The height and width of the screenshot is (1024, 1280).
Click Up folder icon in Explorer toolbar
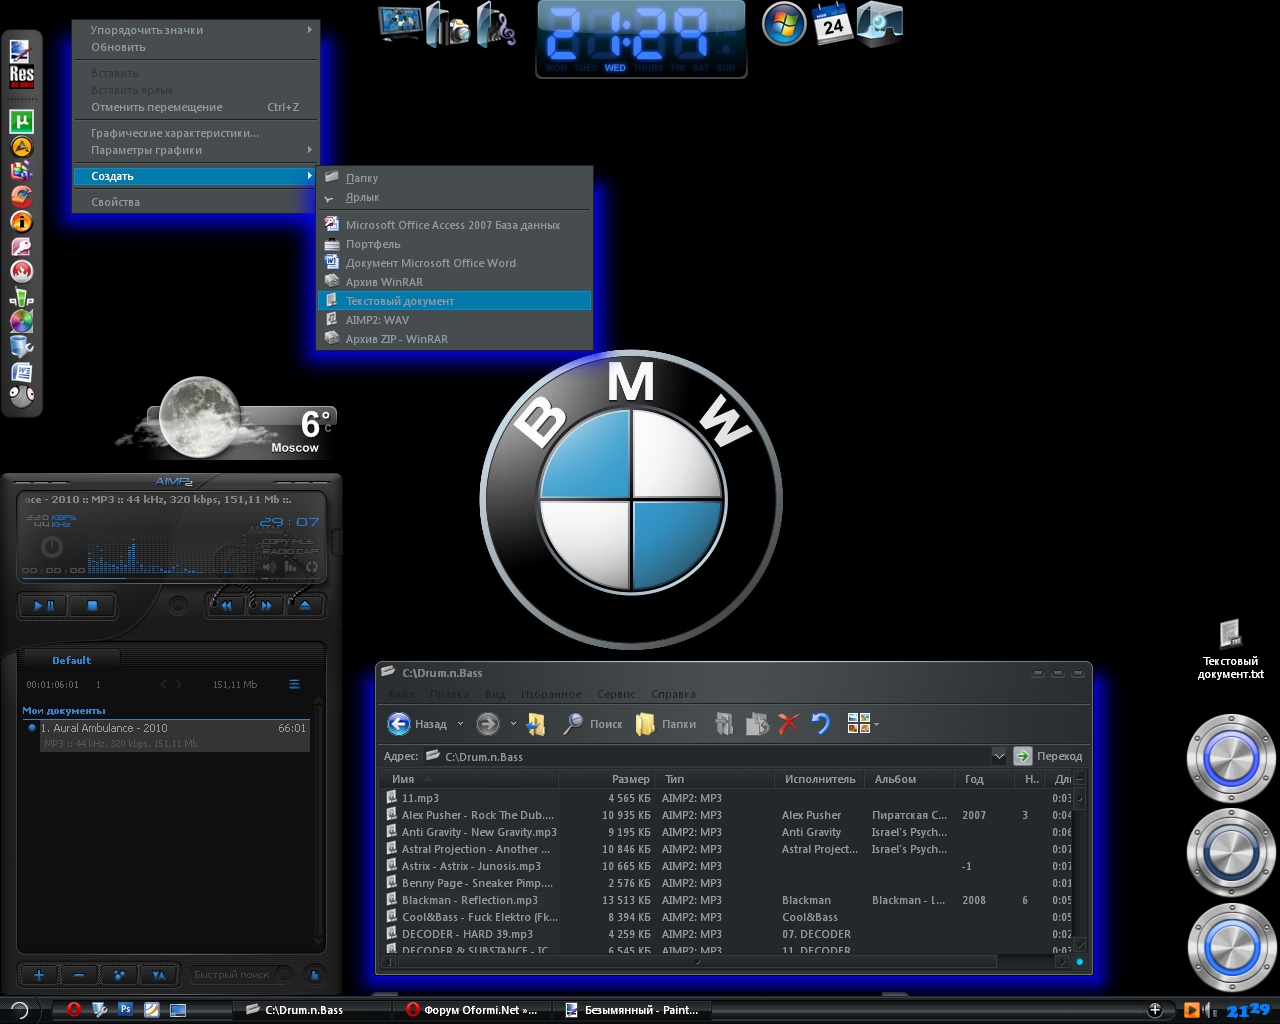click(x=537, y=724)
